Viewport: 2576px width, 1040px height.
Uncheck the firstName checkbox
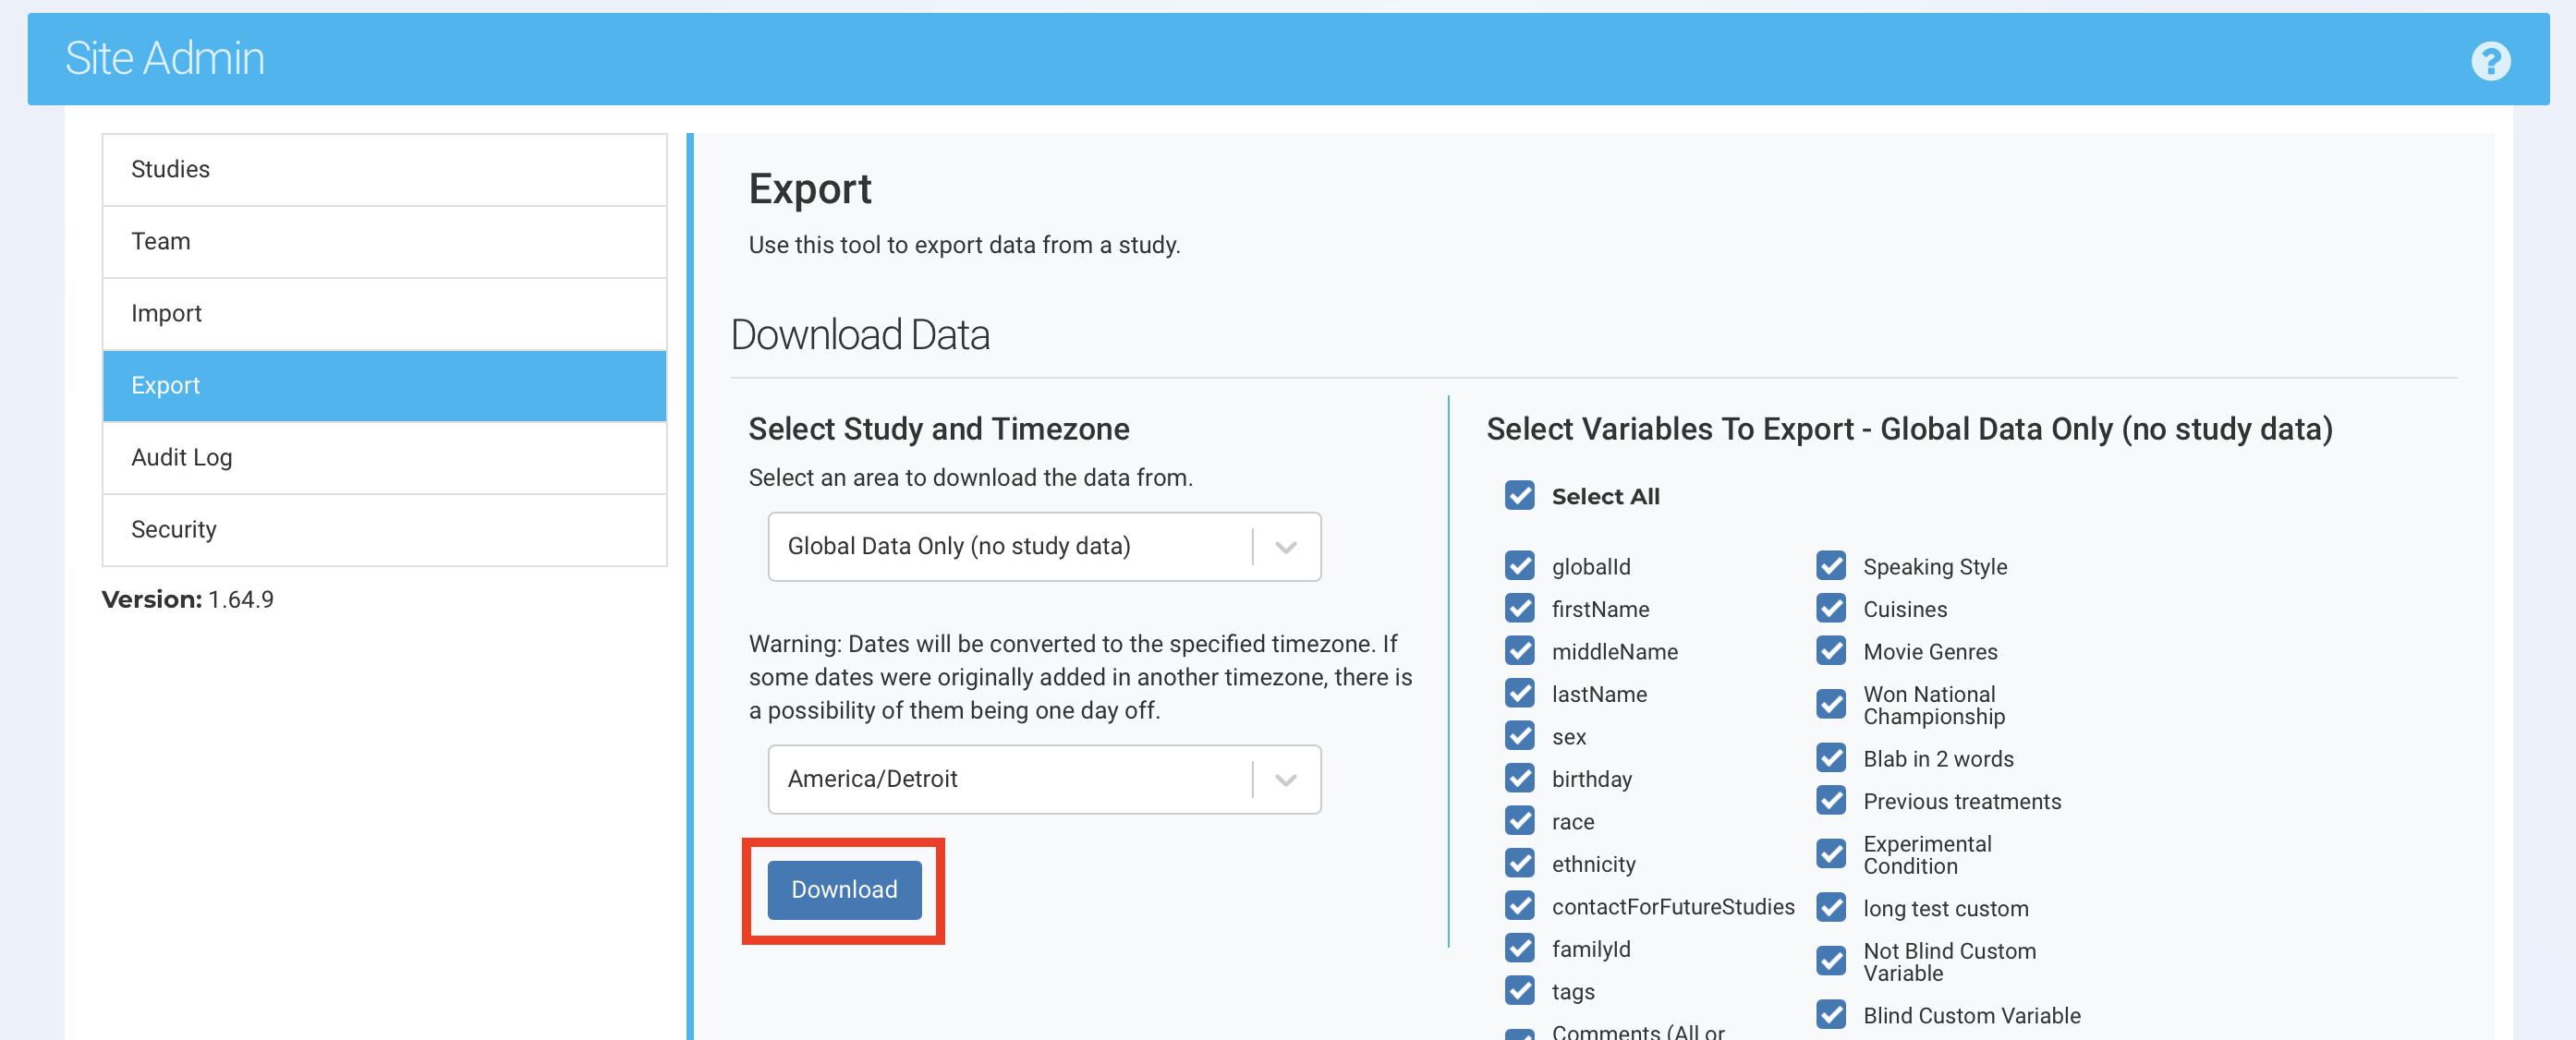(x=1519, y=608)
